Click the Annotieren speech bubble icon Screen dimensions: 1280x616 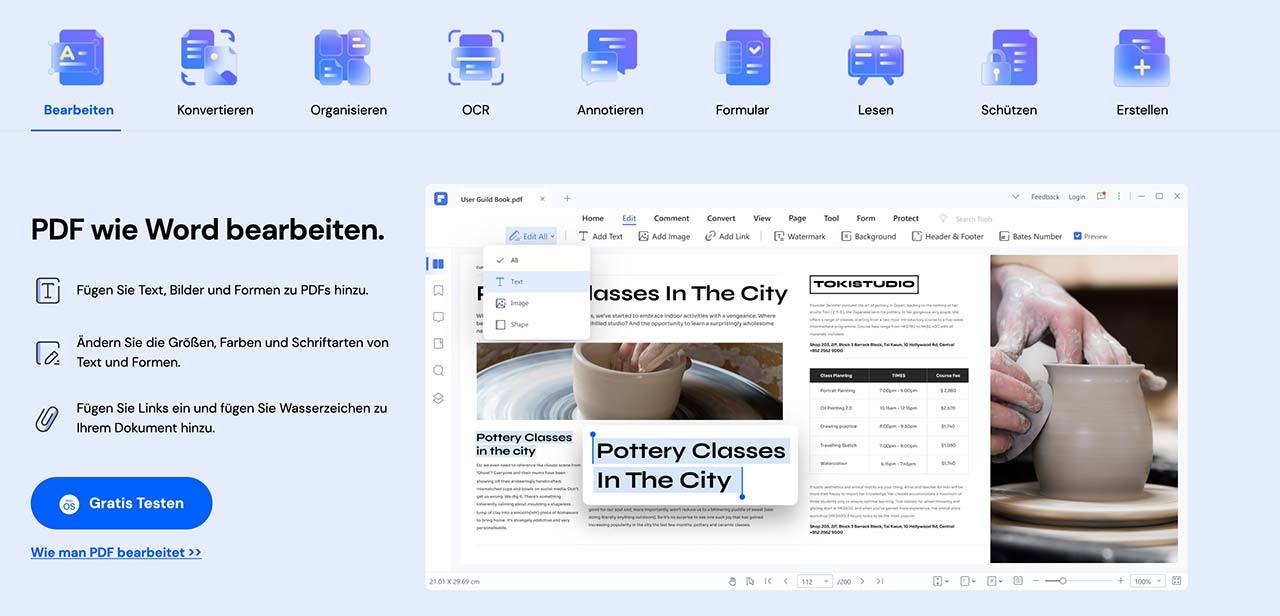609,58
